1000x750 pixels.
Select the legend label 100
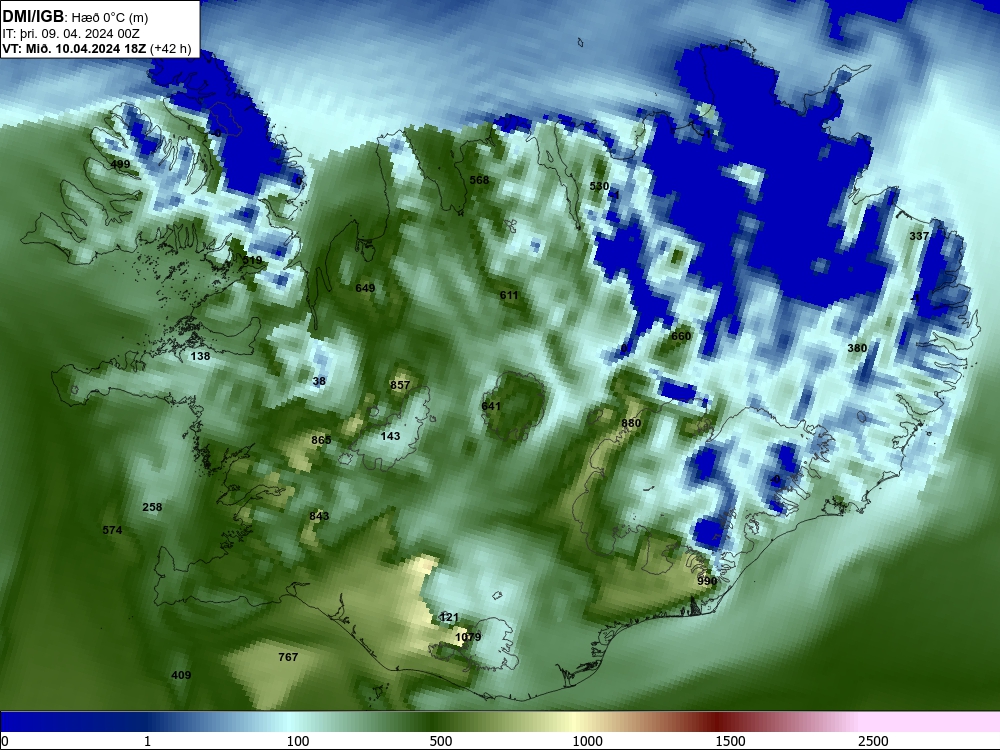pyautogui.click(x=298, y=741)
